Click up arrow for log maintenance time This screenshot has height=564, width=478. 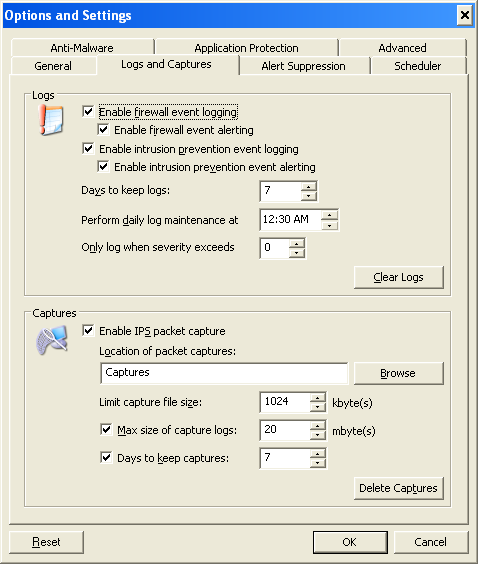329,215
